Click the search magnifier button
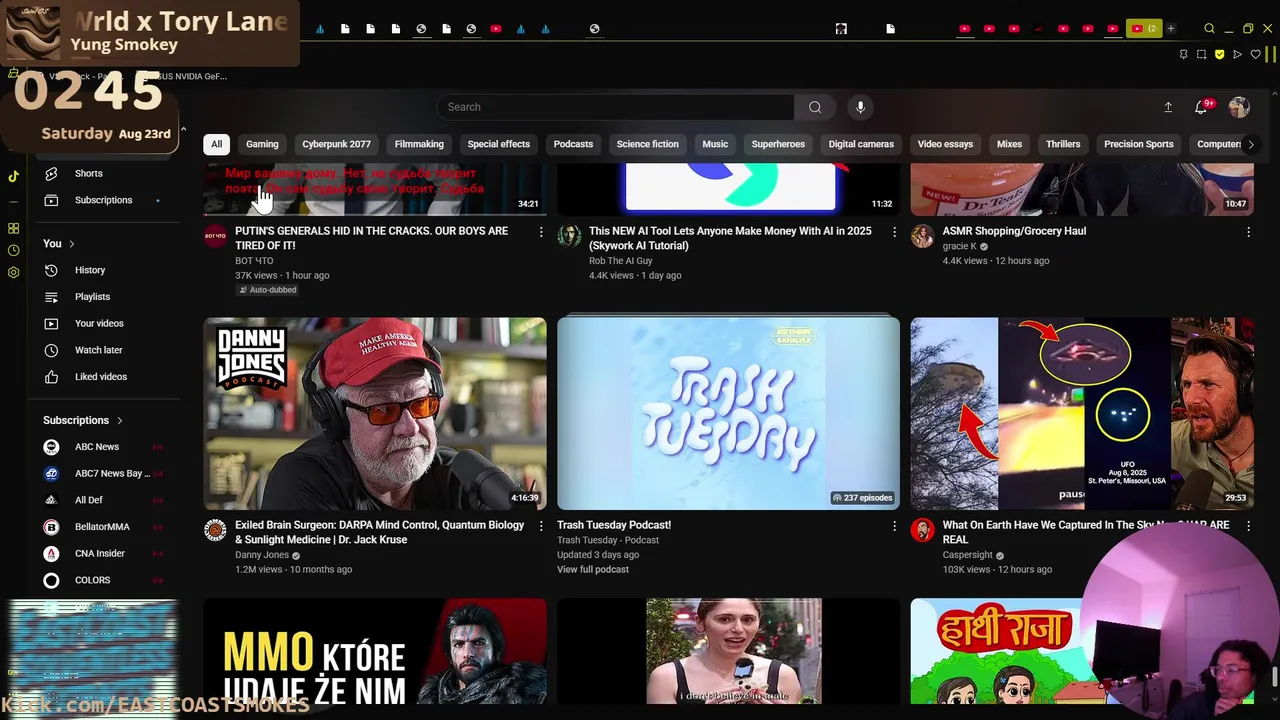1280x720 pixels. [815, 107]
